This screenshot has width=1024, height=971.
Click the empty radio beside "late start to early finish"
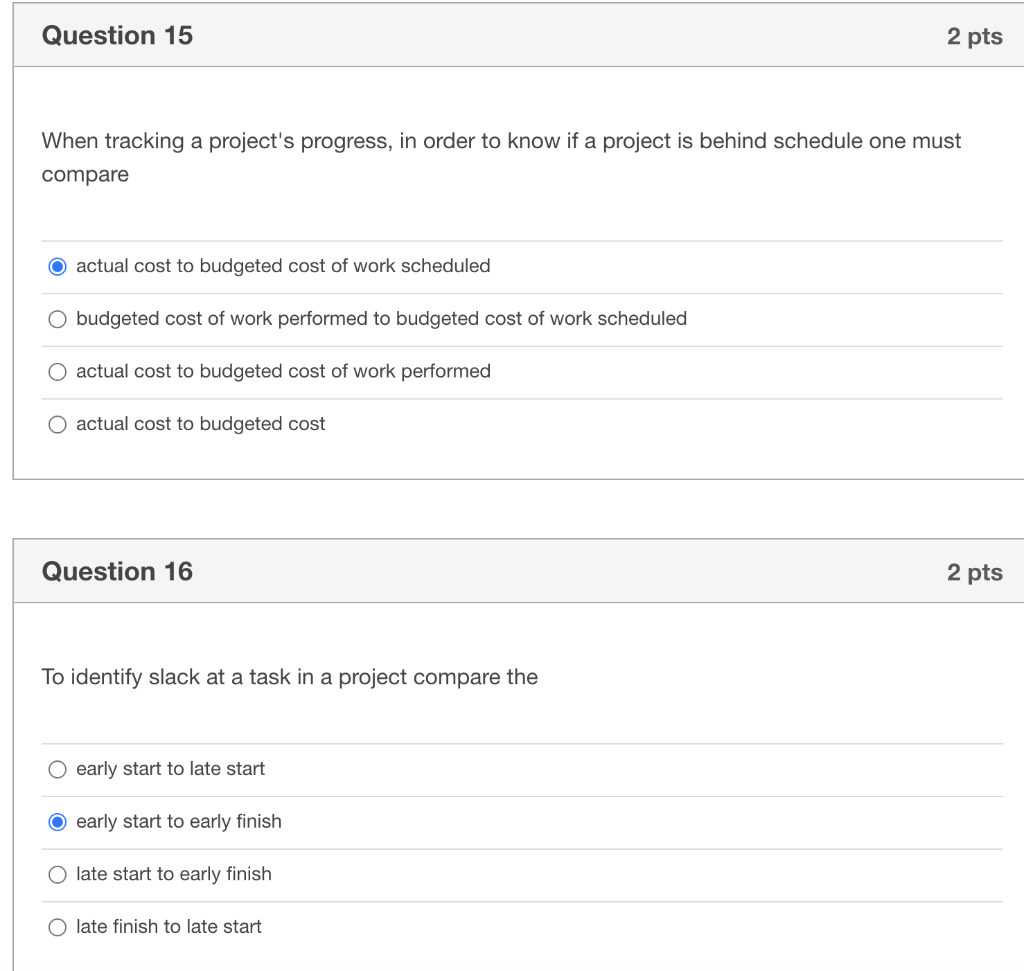pyautogui.click(x=57, y=874)
